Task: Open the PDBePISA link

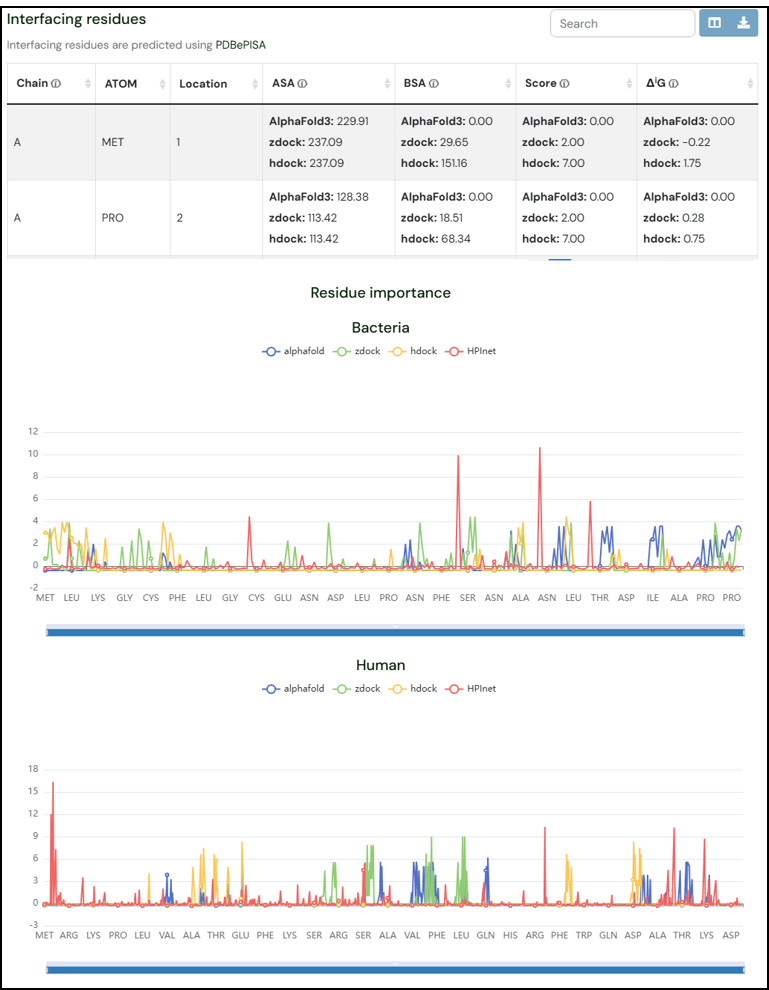Action: [240, 45]
